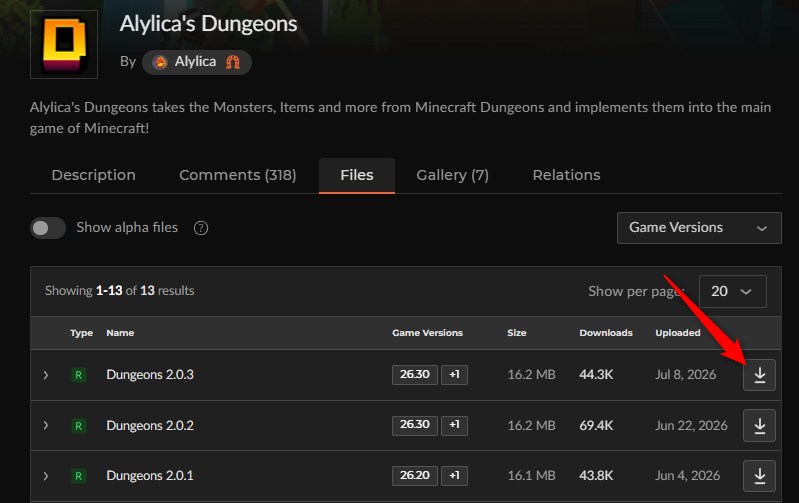Image resolution: width=799 pixels, height=503 pixels.
Task: Open the Show alpha files help icon
Action: click(201, 228)
